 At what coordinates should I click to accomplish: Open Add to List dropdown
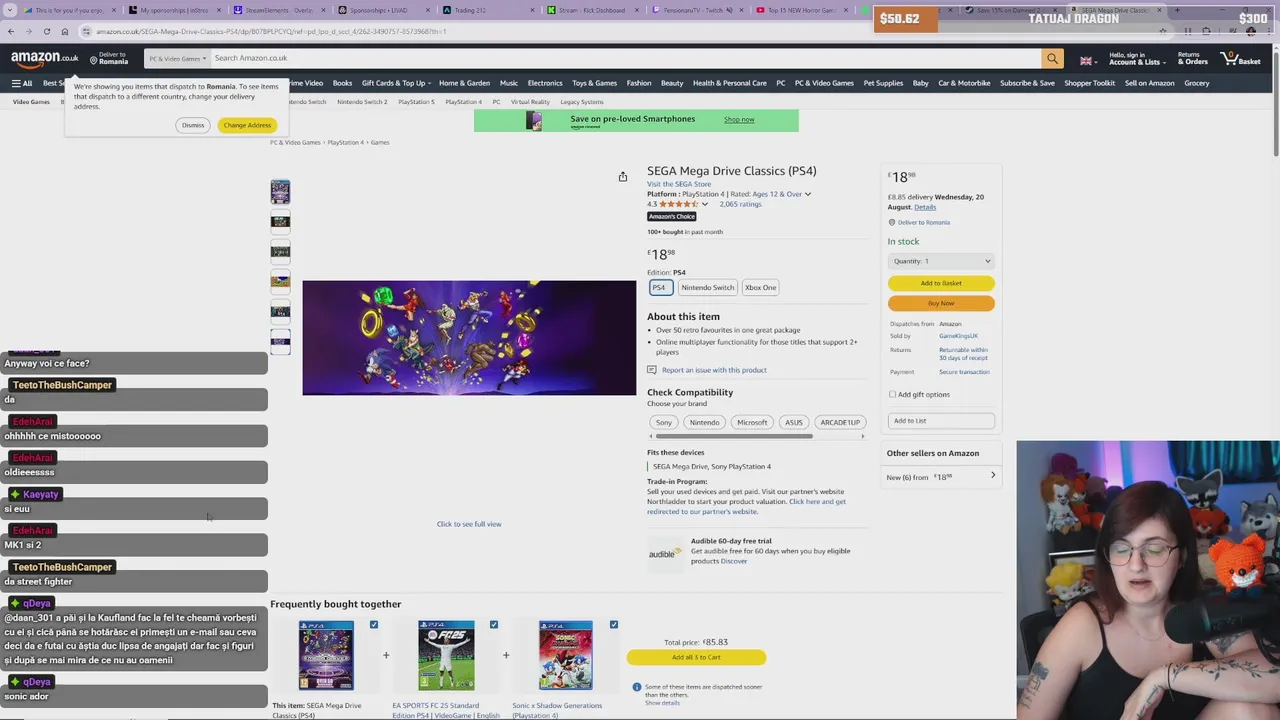(x=941, y=421)
